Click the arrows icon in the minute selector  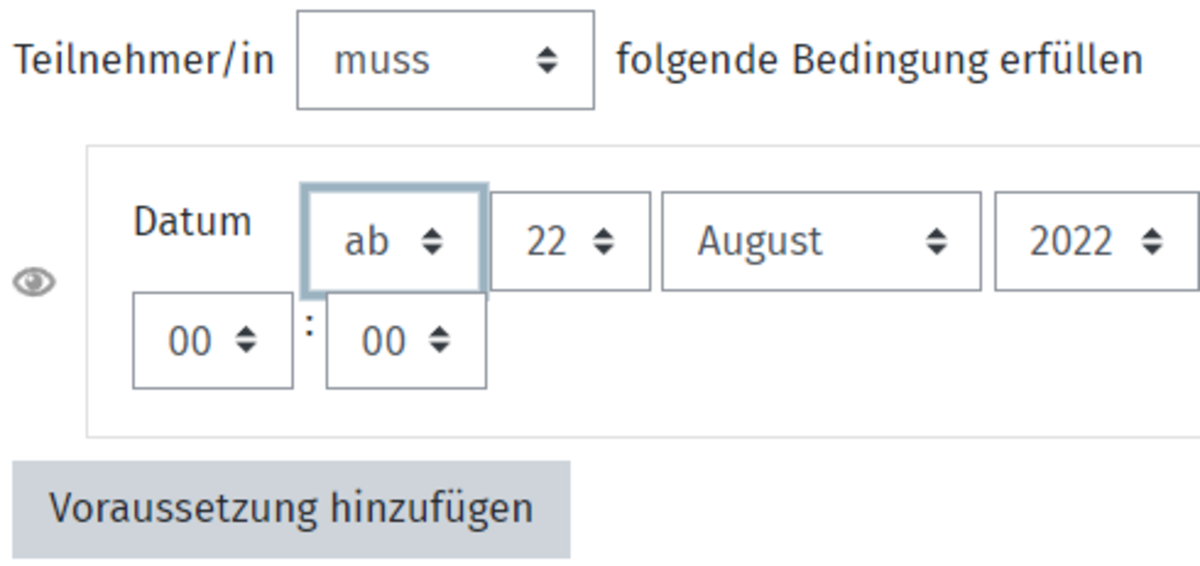tap(439, 341)
